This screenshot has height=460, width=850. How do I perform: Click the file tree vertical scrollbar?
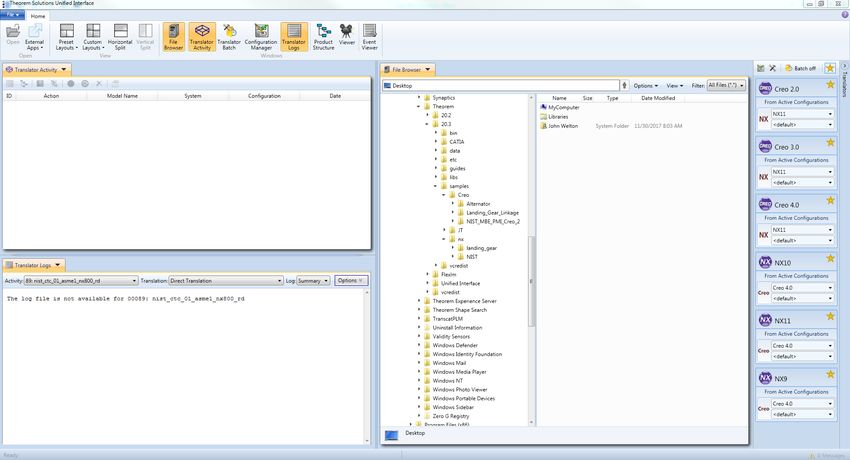click(531, 282)
